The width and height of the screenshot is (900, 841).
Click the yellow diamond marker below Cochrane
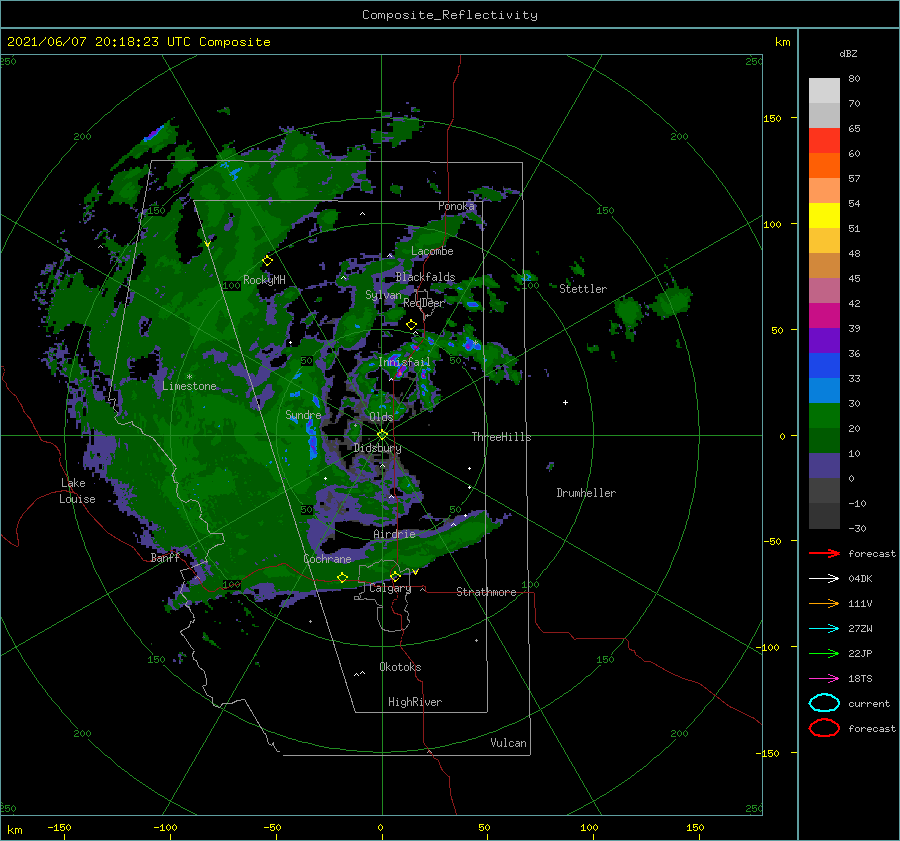(x=342, y=577)
